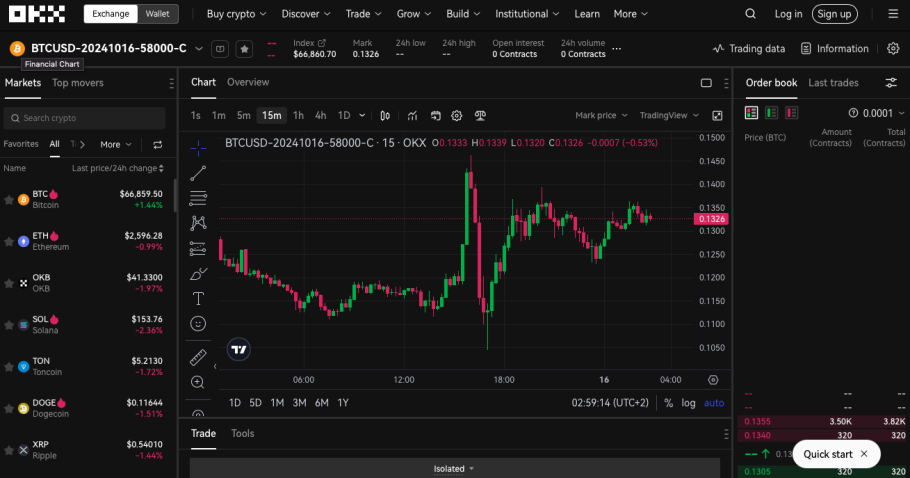Click the Sign up button
Image resolution: width=910 pixels, height=478 pixels.
(x=835, y=14)
